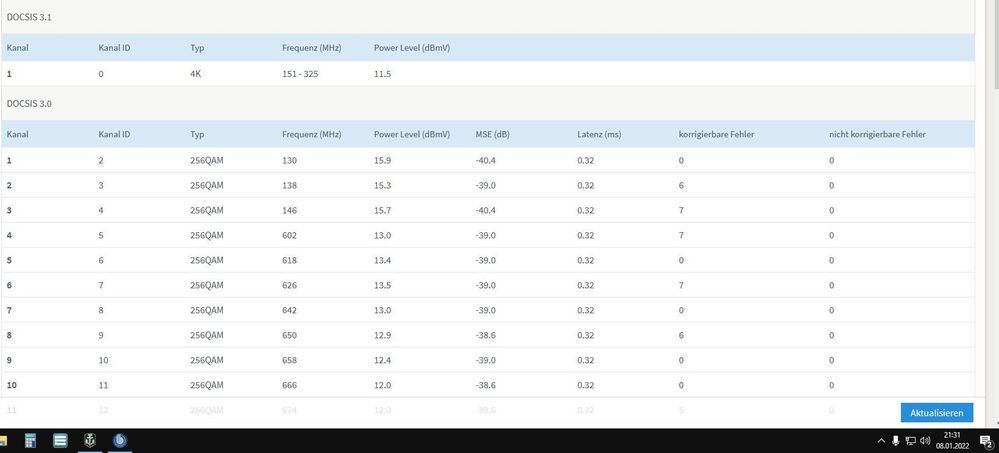Click korrigierbare Fehler 6 in the 650 MHz row

(x=681, y=335)
